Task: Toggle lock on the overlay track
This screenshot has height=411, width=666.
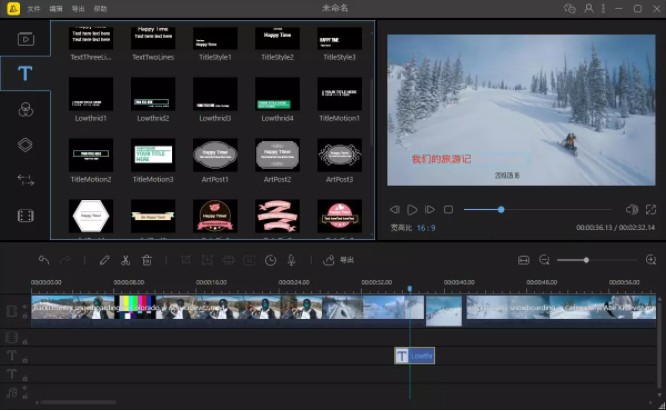Action: click(25, 342)
